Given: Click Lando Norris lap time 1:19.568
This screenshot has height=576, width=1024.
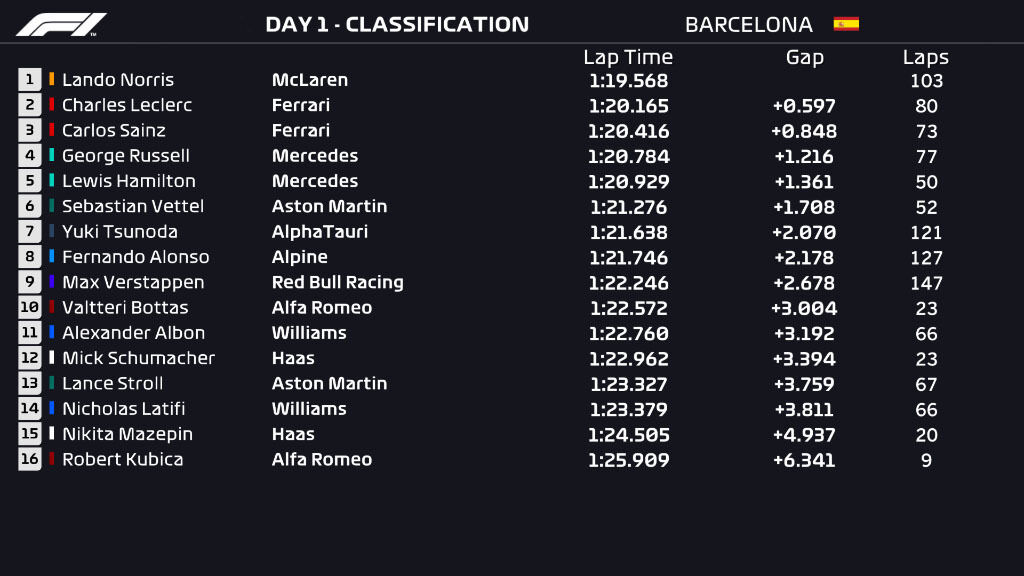Looking at the screenshot, I should (x=628, y=80).
